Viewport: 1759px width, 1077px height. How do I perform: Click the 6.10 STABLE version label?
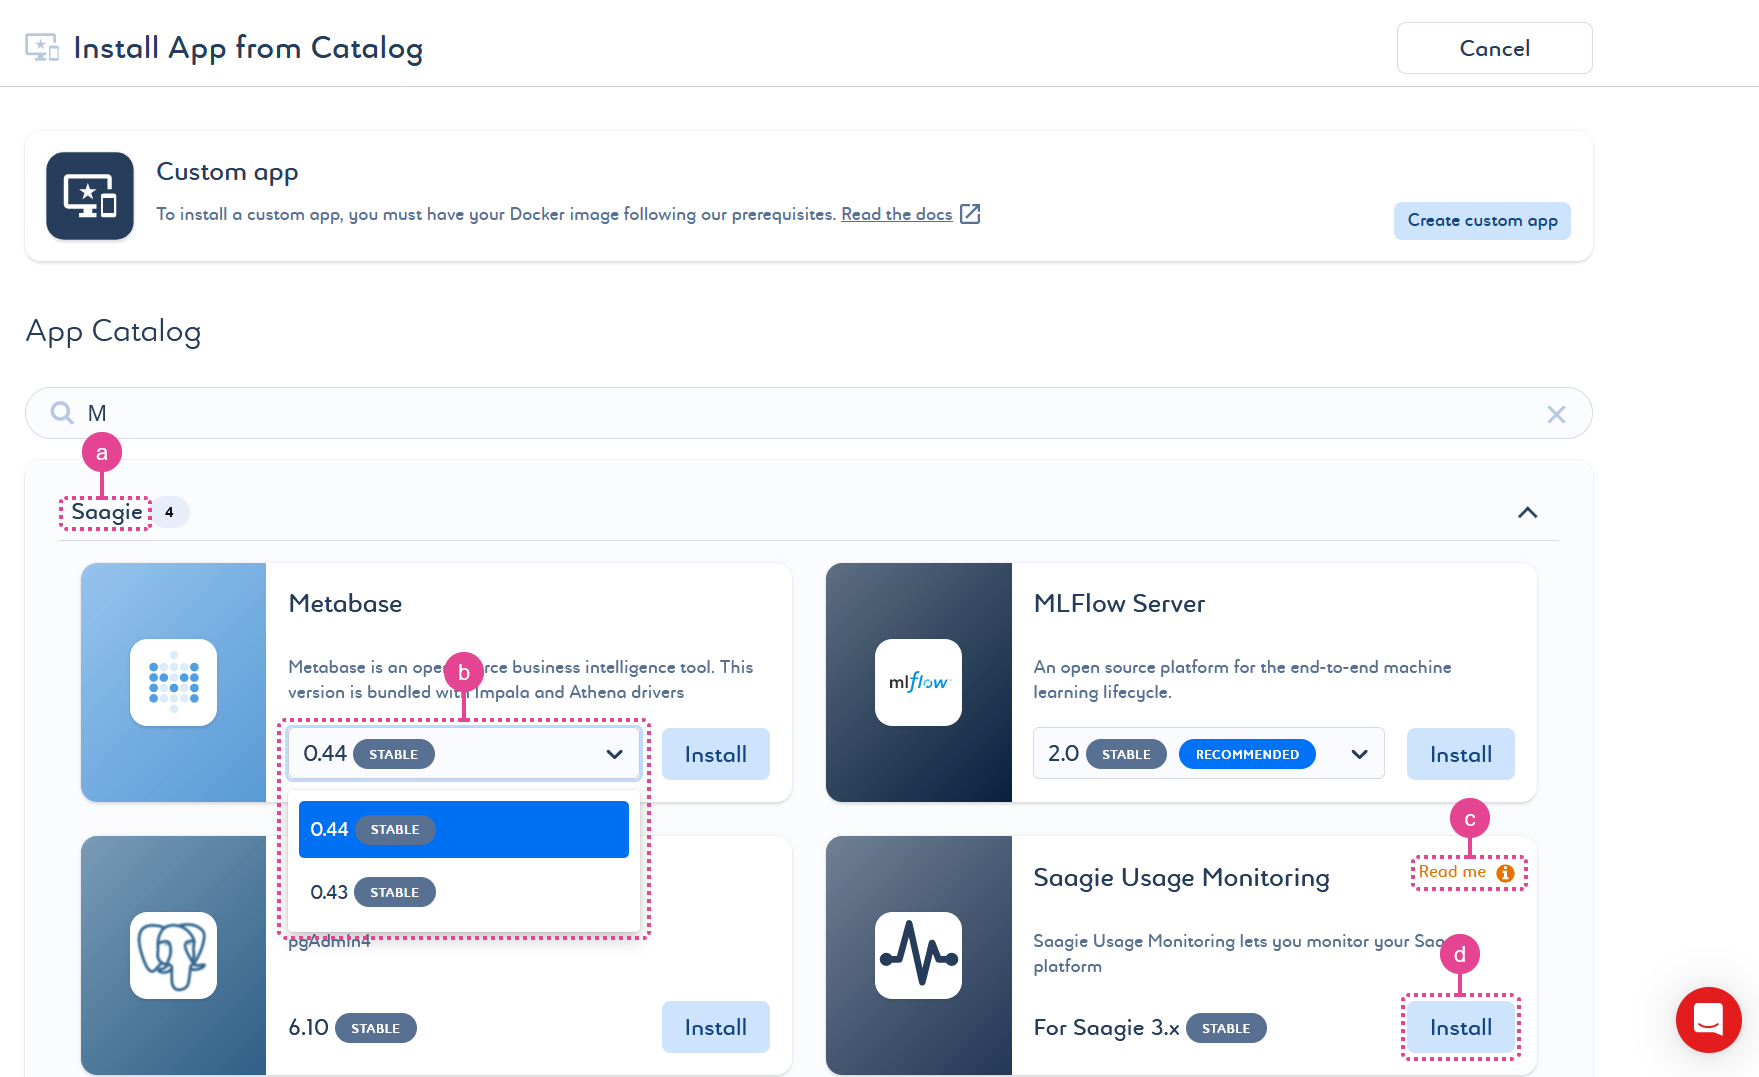352,1028
